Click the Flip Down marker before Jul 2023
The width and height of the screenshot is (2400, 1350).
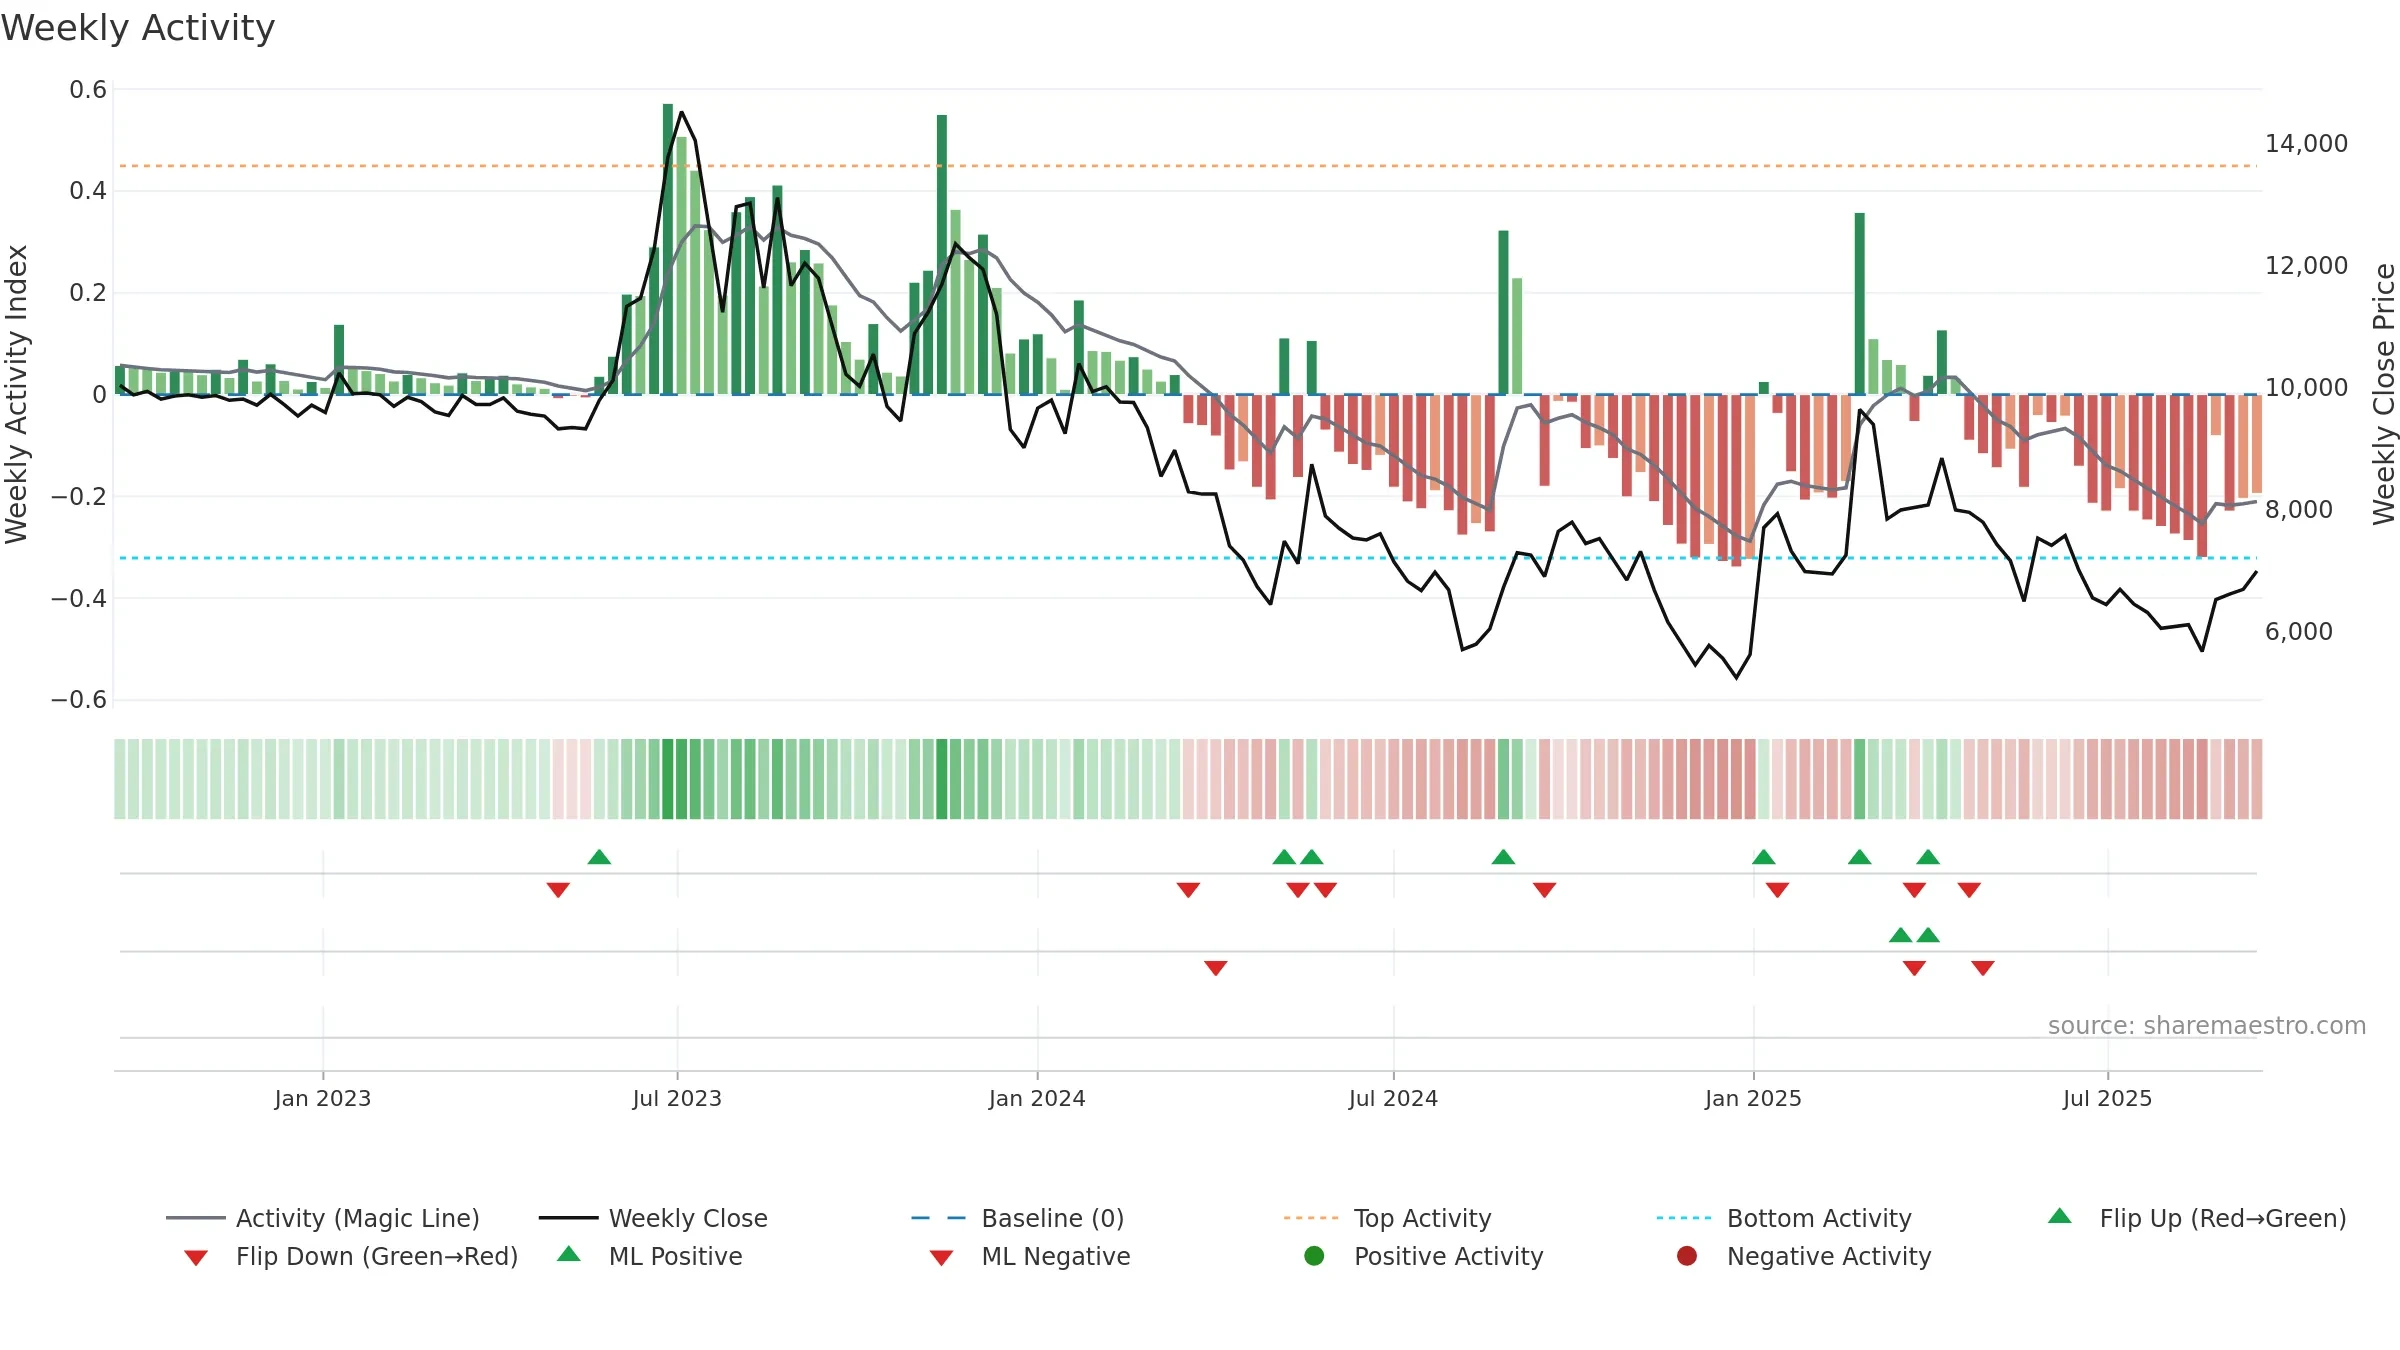pyautogui.click(x=558, y=889)
